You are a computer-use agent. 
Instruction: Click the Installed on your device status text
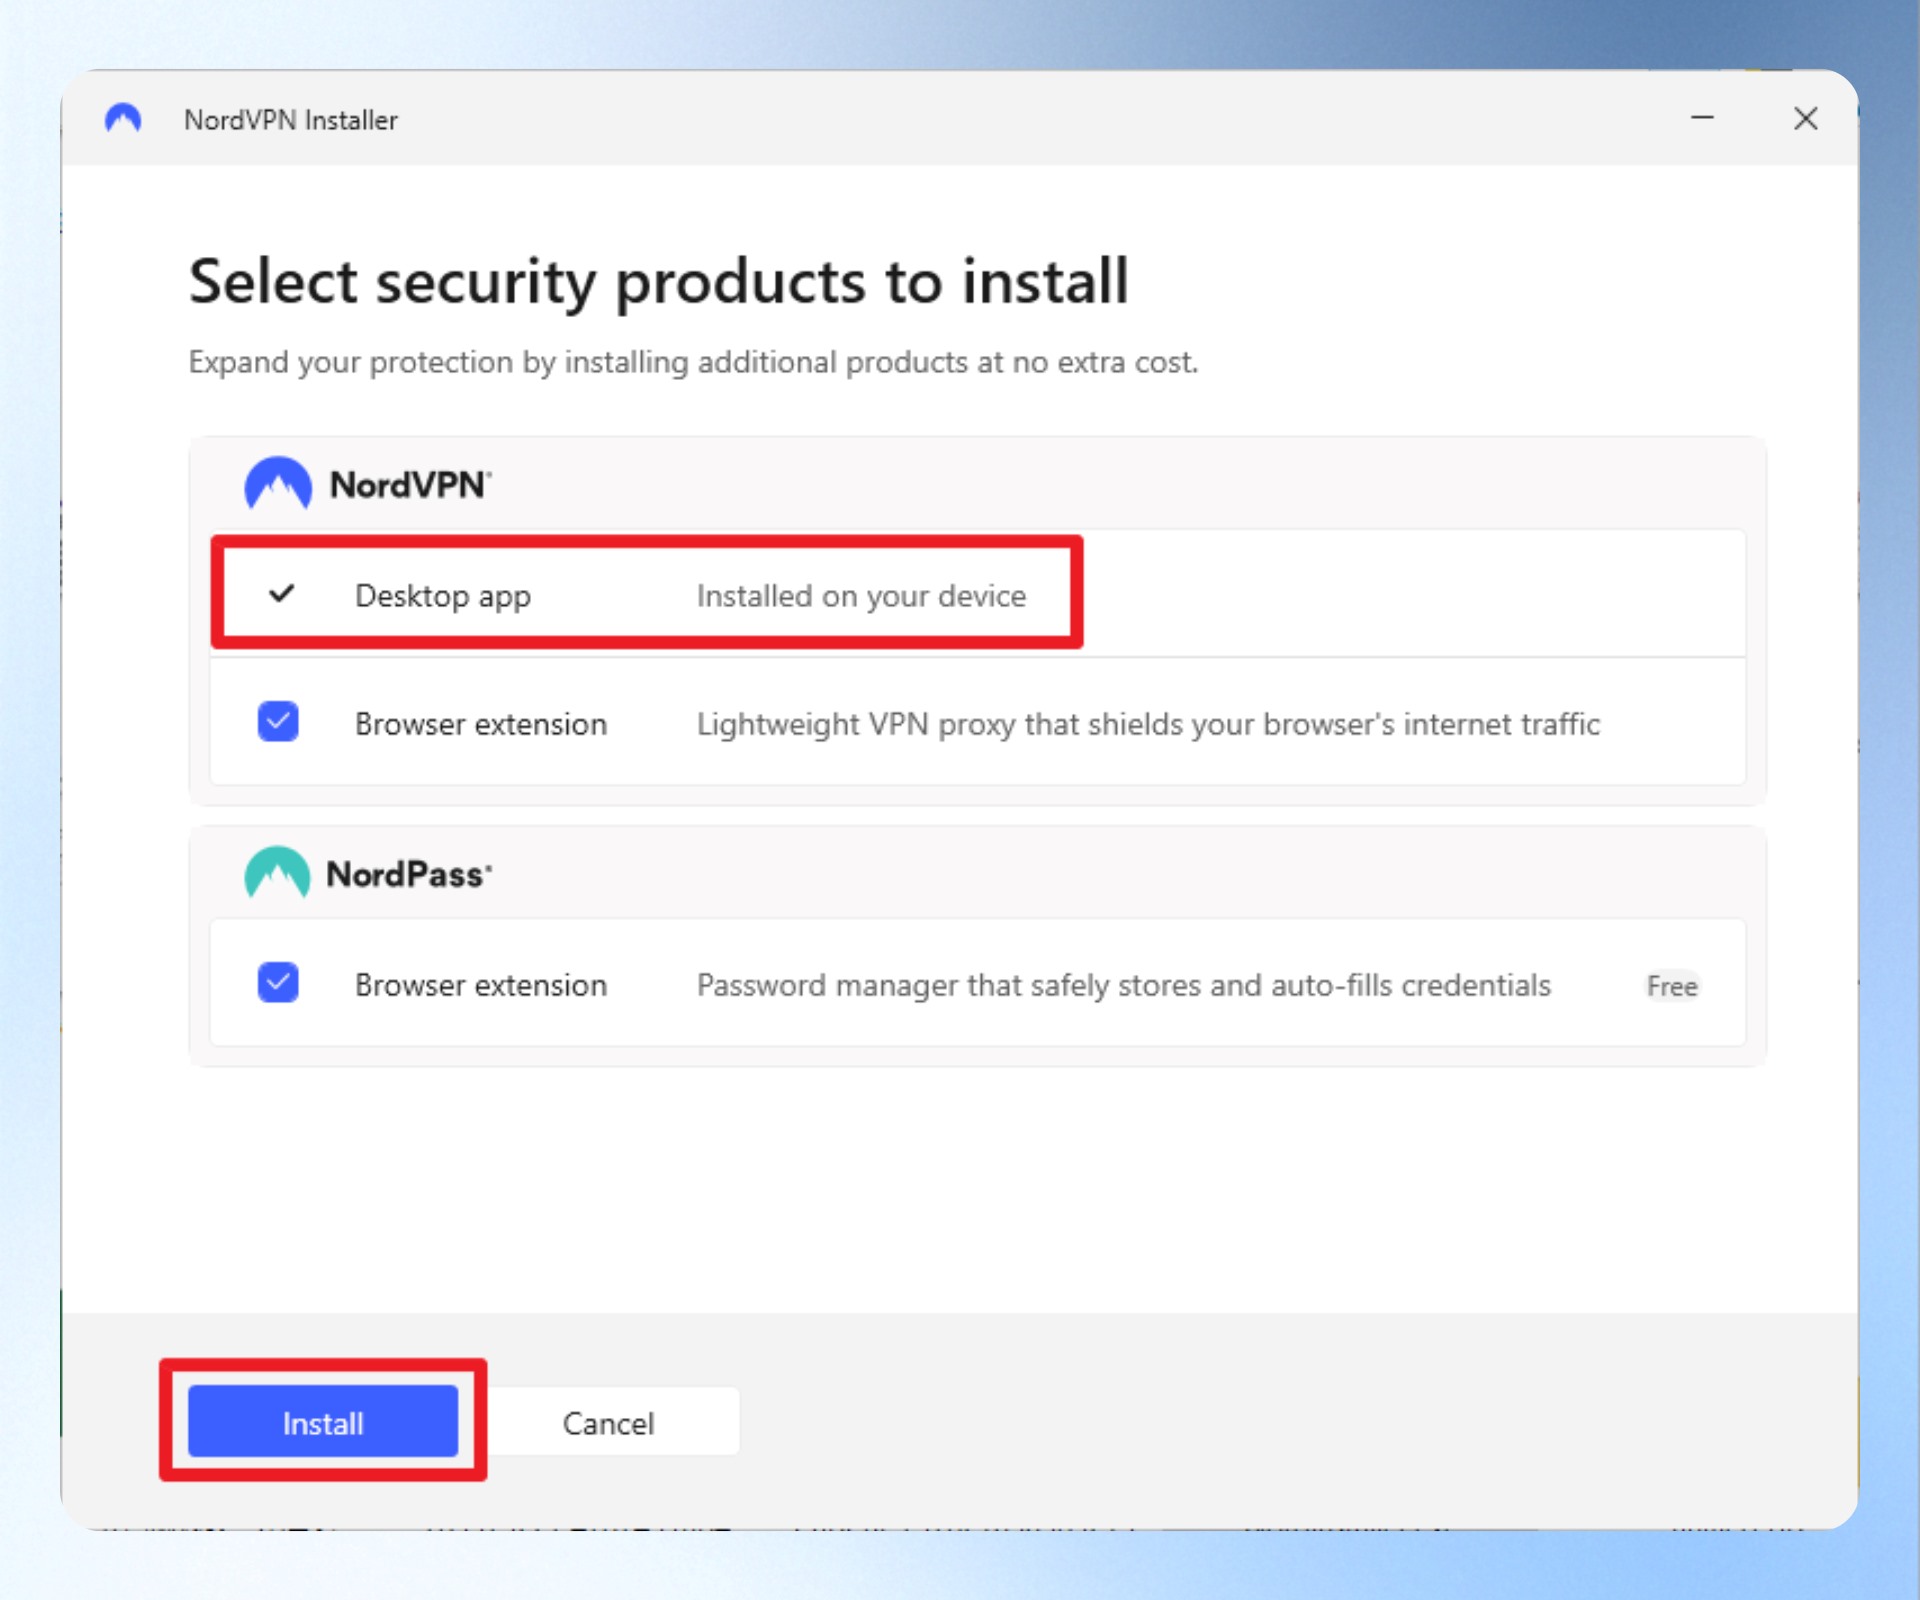click(x=861, y=596)
